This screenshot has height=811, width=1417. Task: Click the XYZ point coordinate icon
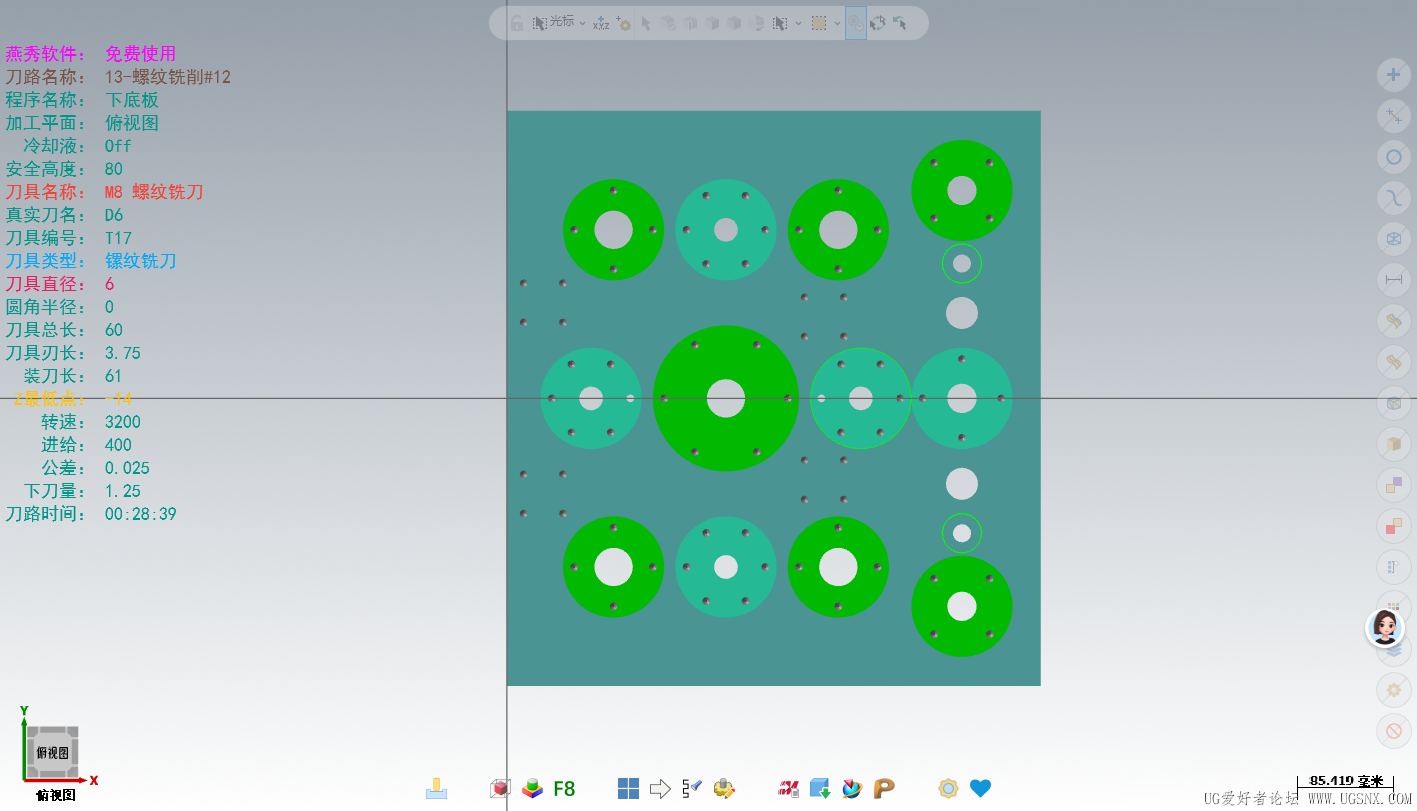click(601, 23)
